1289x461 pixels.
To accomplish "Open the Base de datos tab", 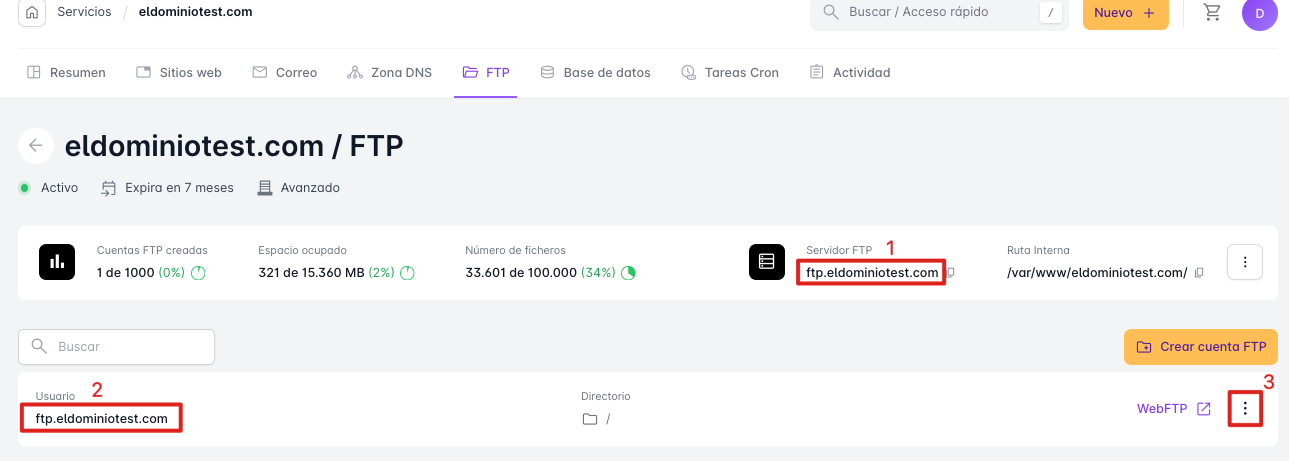I will (x=595, y=72).
